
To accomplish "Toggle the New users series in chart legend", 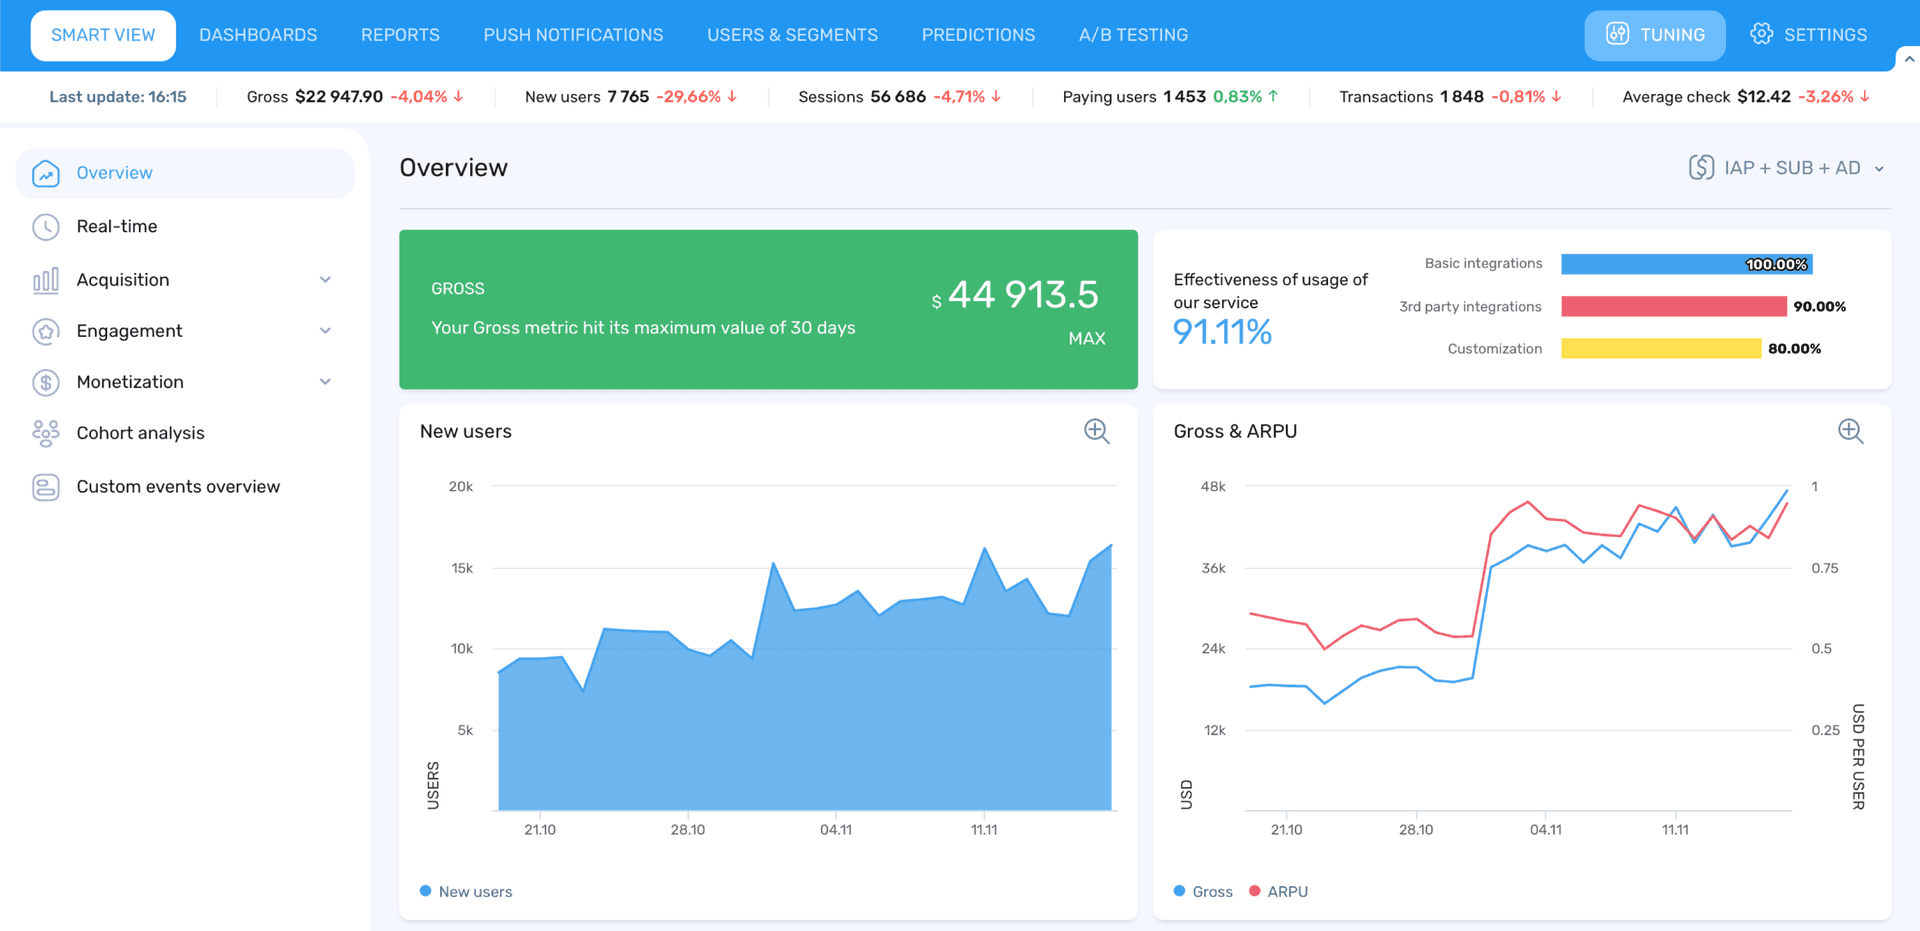I will pos(465,891).
